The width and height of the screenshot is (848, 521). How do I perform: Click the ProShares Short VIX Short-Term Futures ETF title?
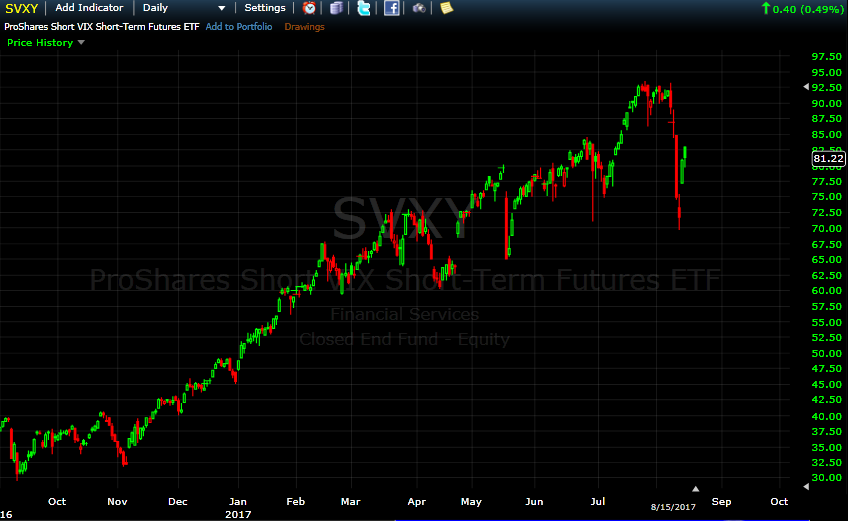point(102,27)
